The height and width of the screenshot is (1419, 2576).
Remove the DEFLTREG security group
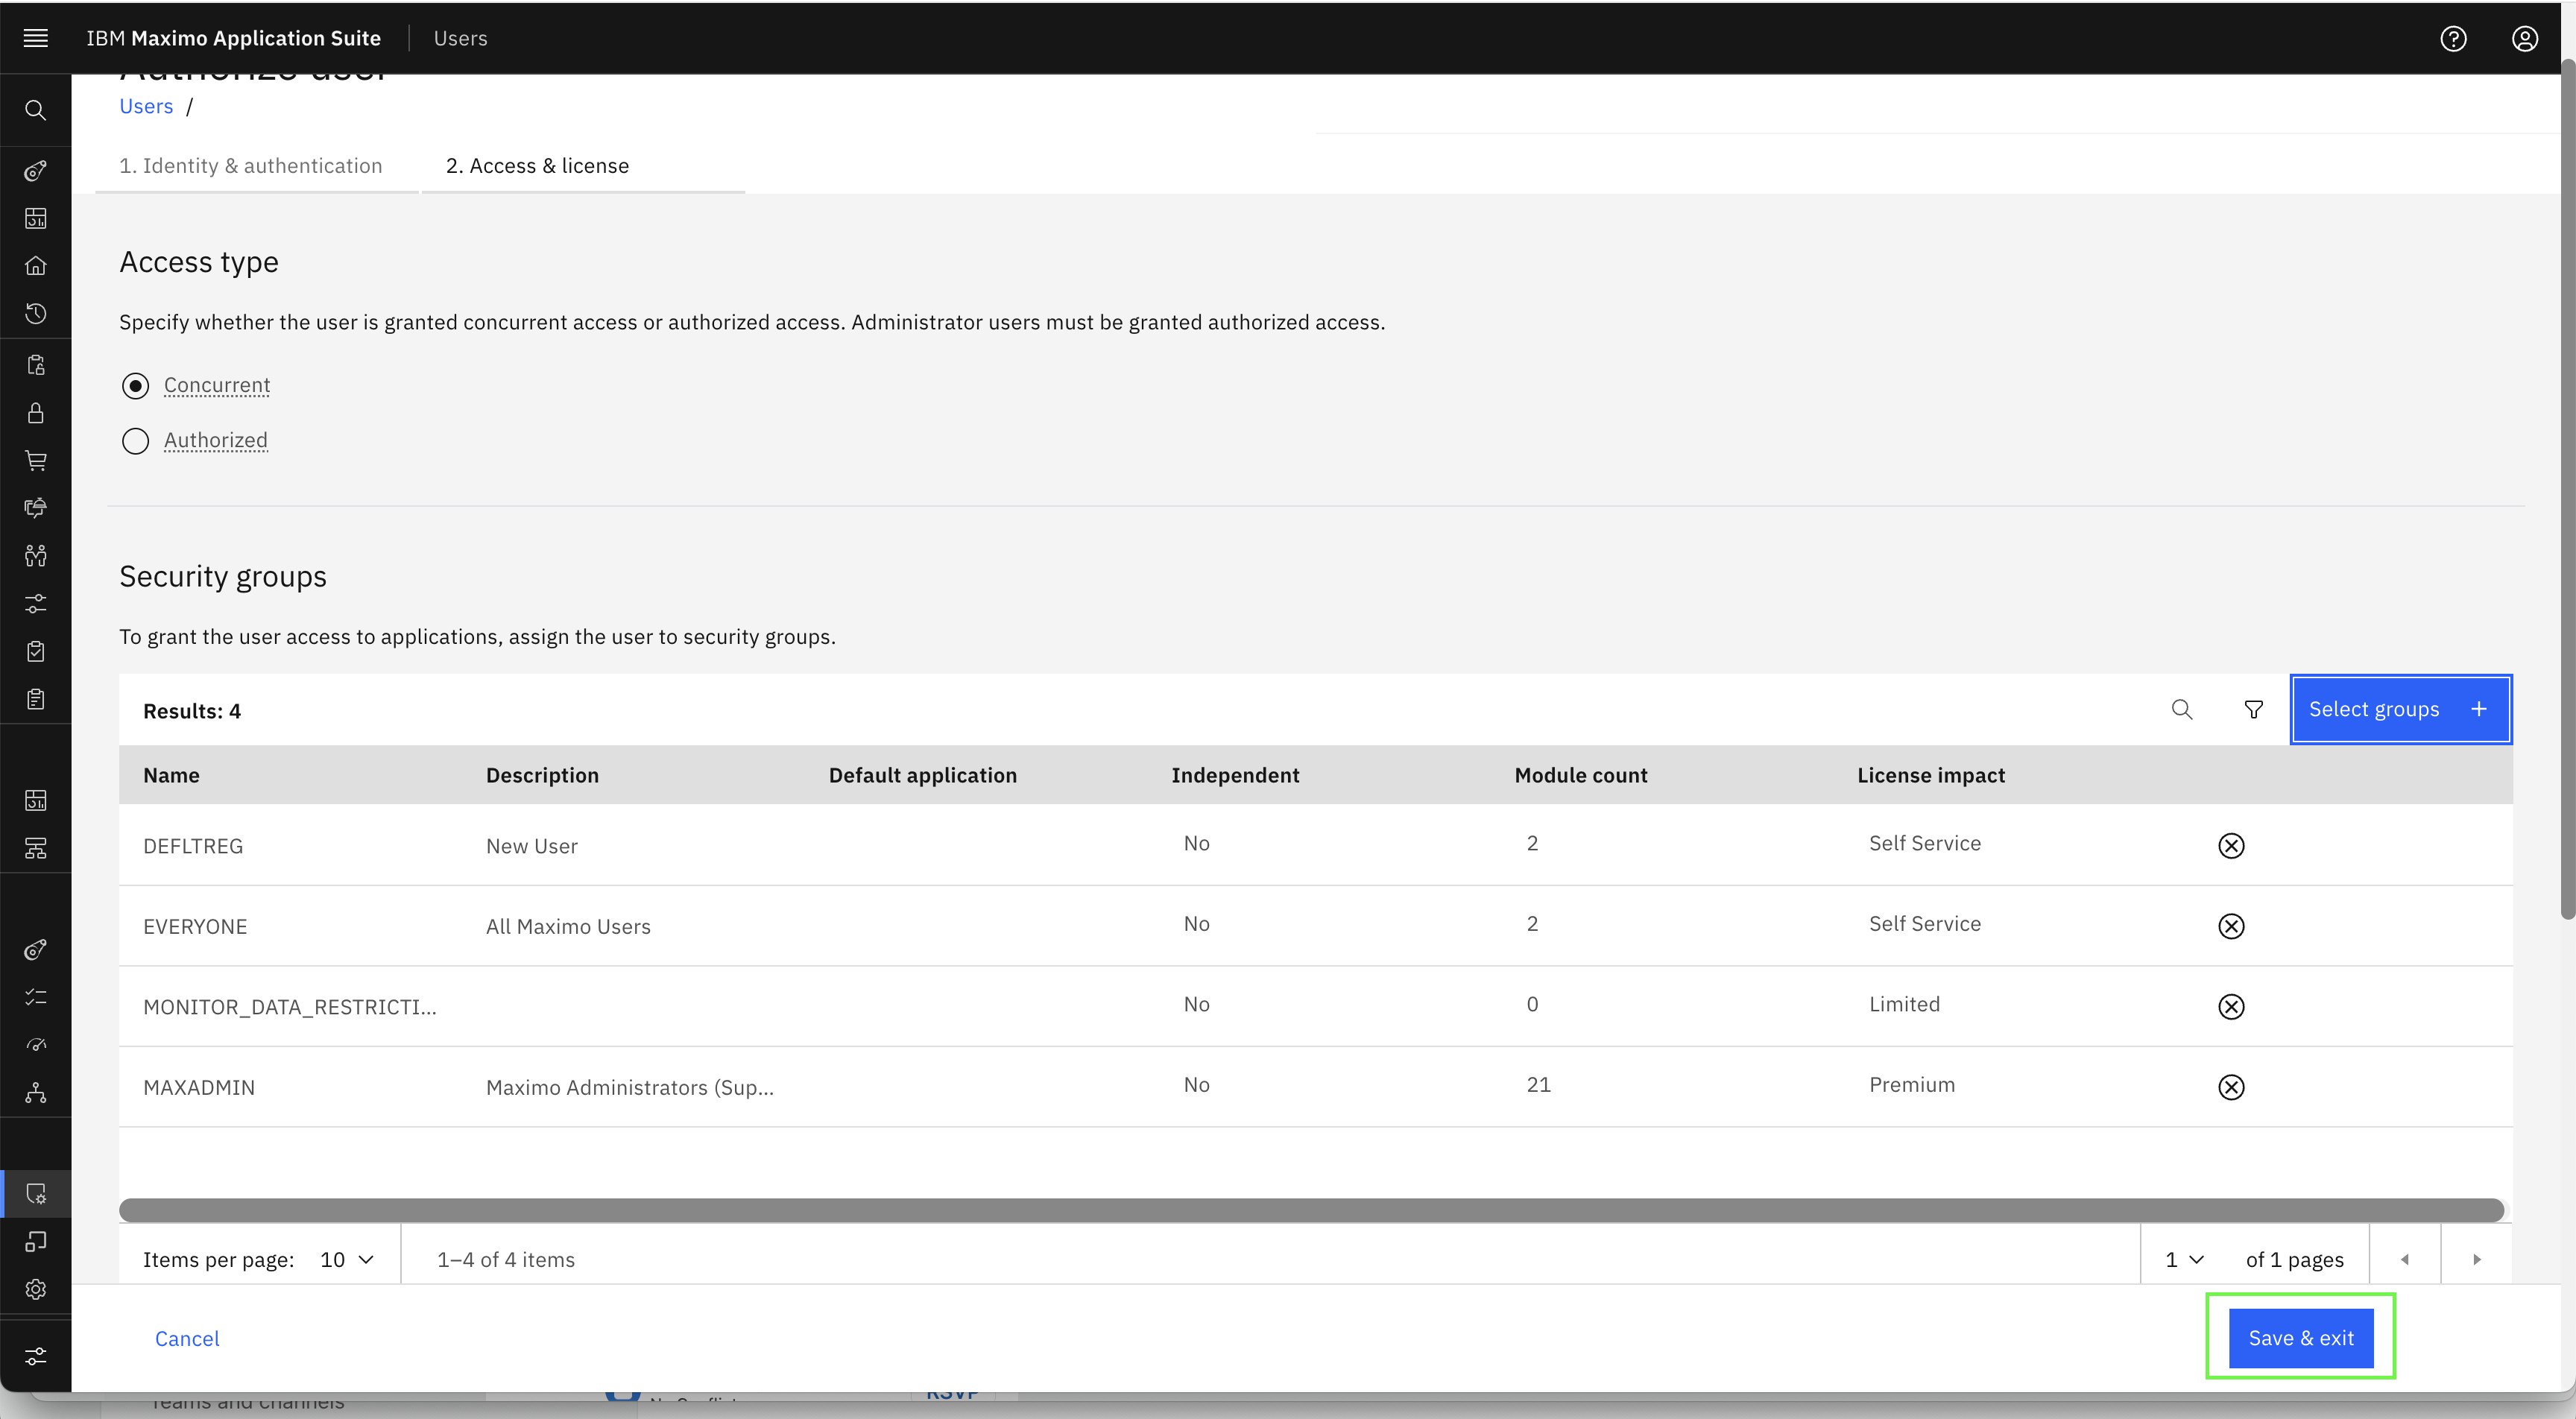[2231, 846]
